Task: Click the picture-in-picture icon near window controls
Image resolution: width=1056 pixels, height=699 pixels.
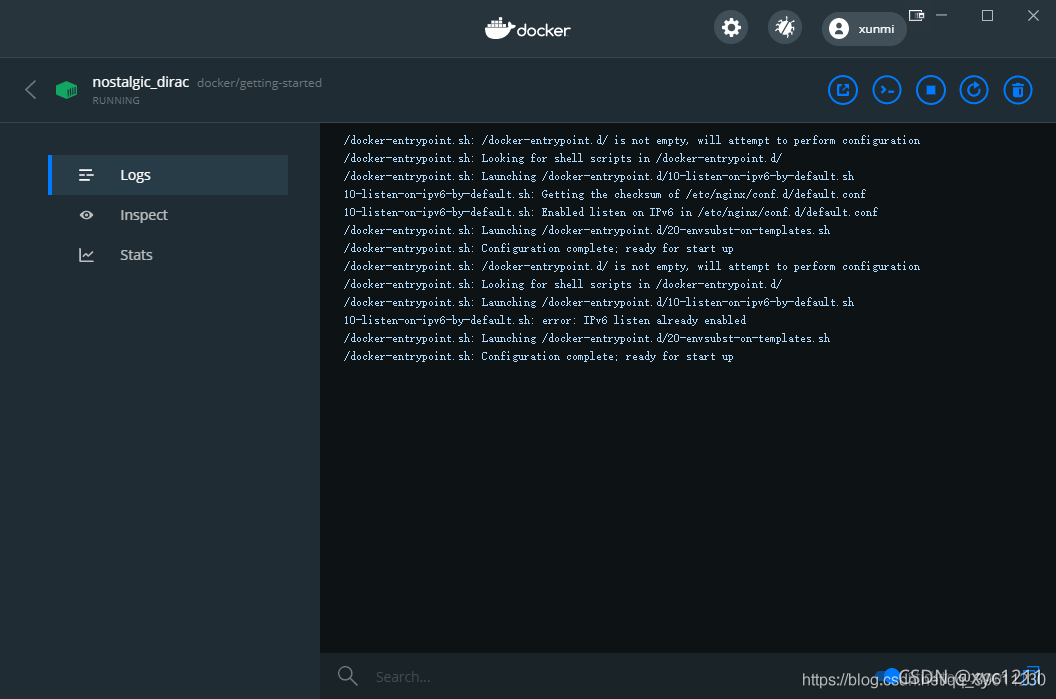Action: pyautogui.click(x=916, y=15)
